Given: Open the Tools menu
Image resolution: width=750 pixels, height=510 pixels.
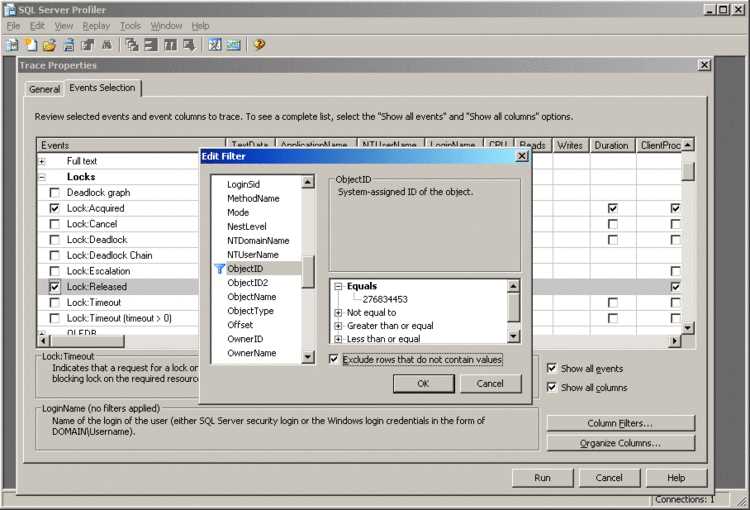Looking at the screenshot, I should pyautogui.click(x=130, y=26).
